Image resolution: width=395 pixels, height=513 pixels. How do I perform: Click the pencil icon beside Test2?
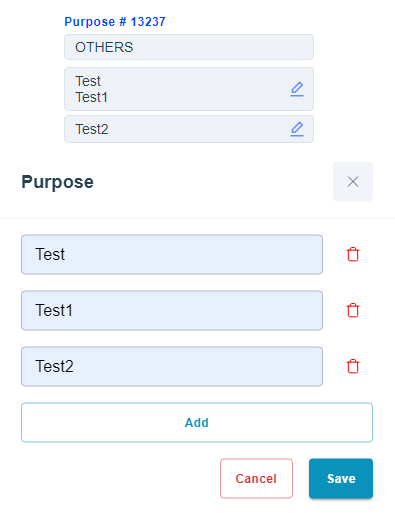[297, 129]
